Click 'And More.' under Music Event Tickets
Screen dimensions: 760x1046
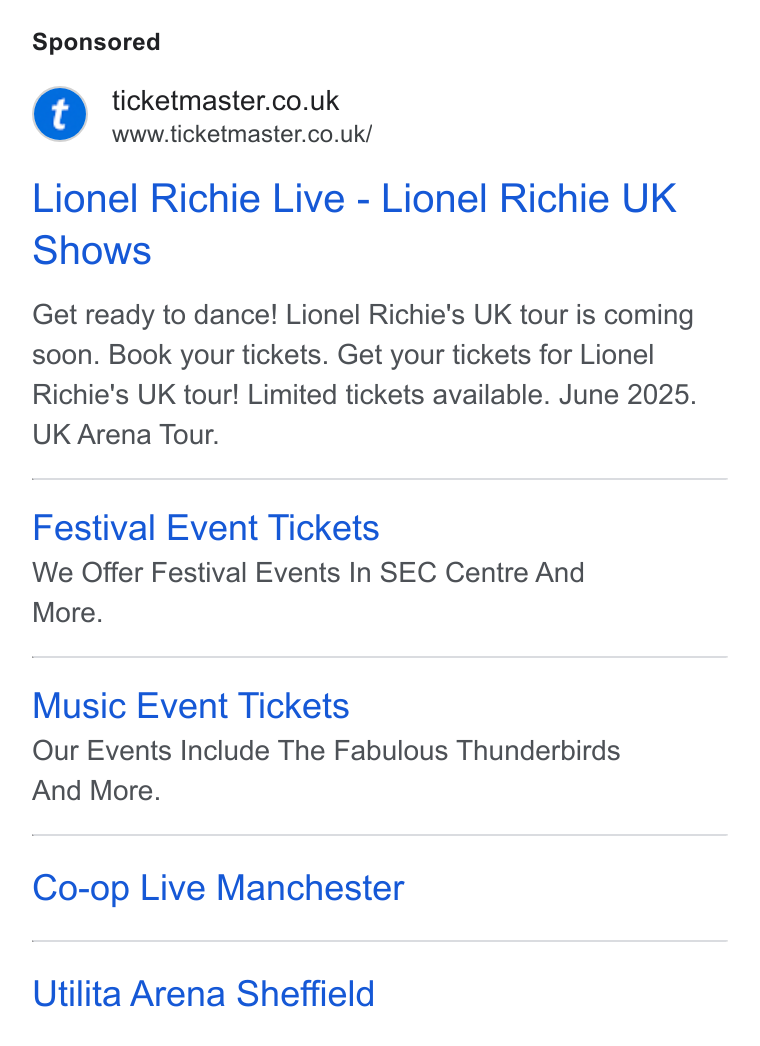(x=96, y=791)
